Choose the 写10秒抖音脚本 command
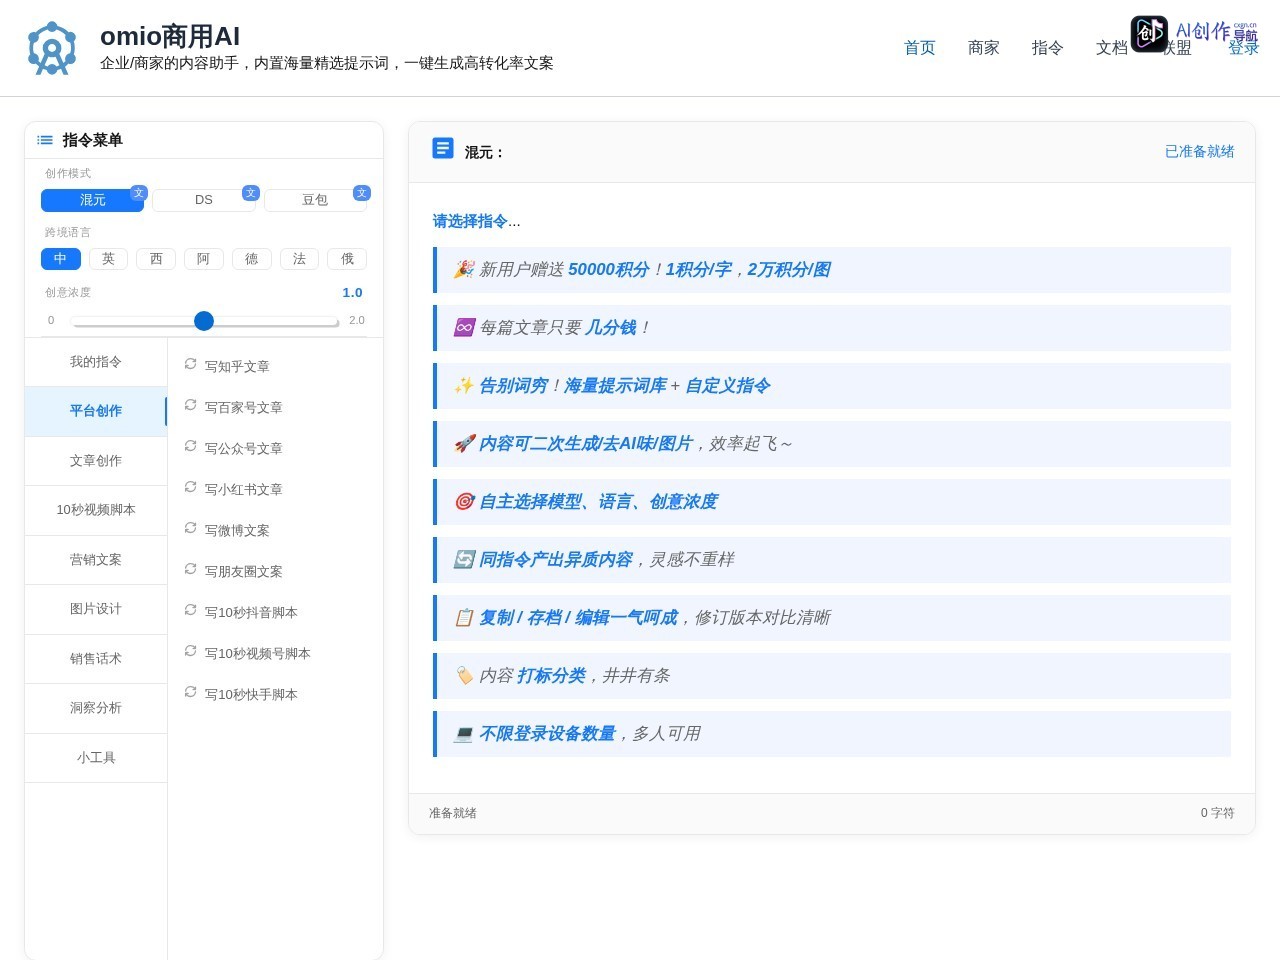The width and height of the screenshot is (1280, 960). click(251, 613)
